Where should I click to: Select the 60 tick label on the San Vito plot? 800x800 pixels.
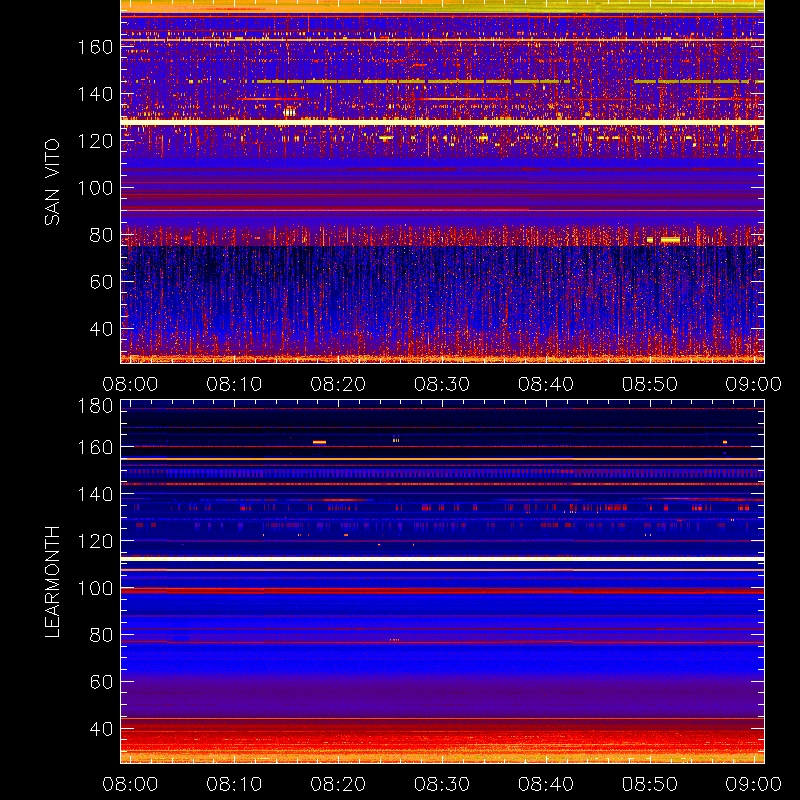click(x=101, y=282)
